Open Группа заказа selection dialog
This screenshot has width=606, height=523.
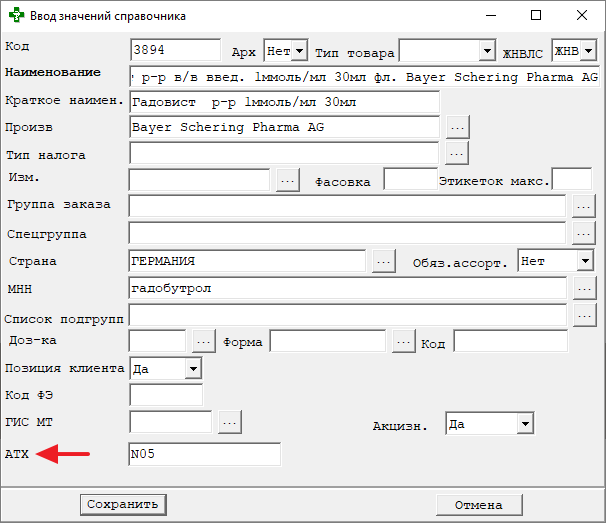tap(584, 206)
